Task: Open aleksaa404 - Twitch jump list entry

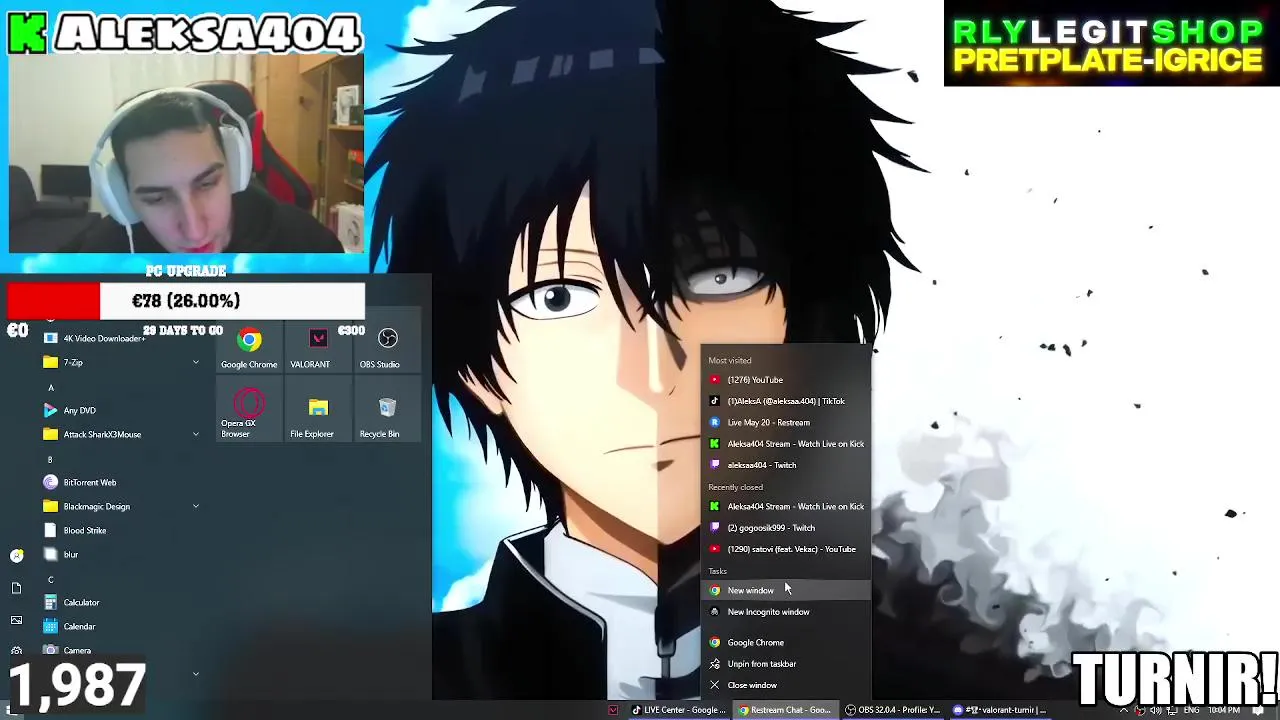Action: tap(786, 465)
